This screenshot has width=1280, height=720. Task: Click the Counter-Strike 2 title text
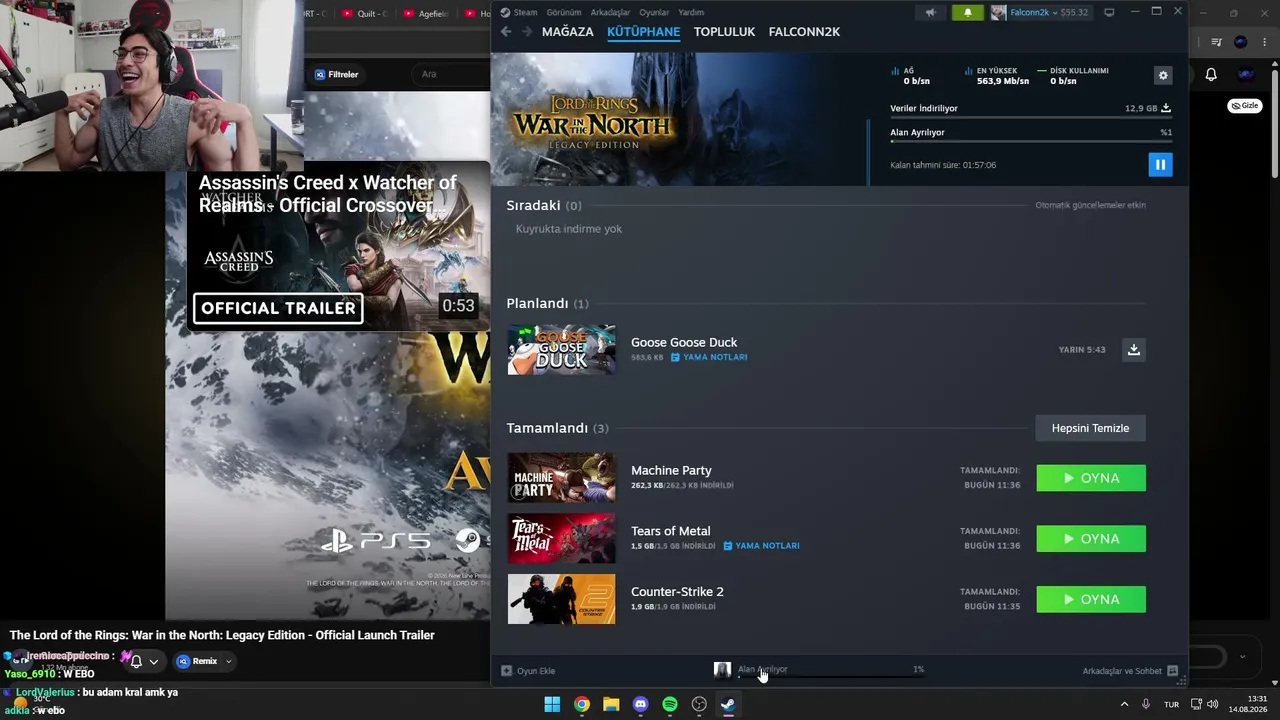click(677, 592)
